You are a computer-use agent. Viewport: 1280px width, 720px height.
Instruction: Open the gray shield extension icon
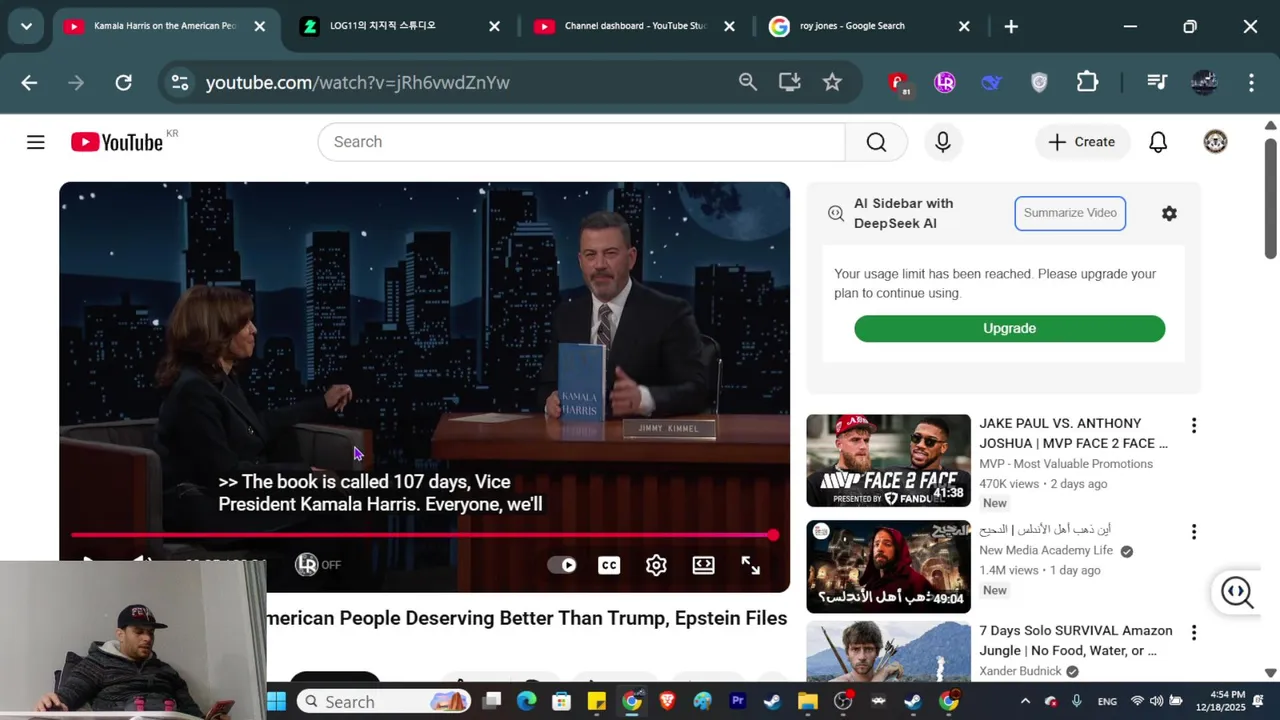[x=1039, y=82]
